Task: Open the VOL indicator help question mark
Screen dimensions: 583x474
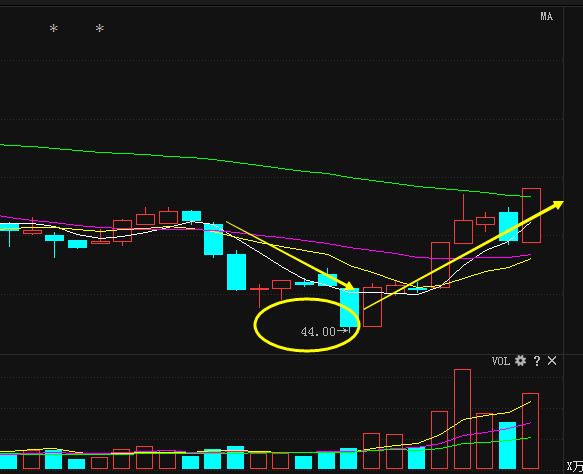Action: 537,361
